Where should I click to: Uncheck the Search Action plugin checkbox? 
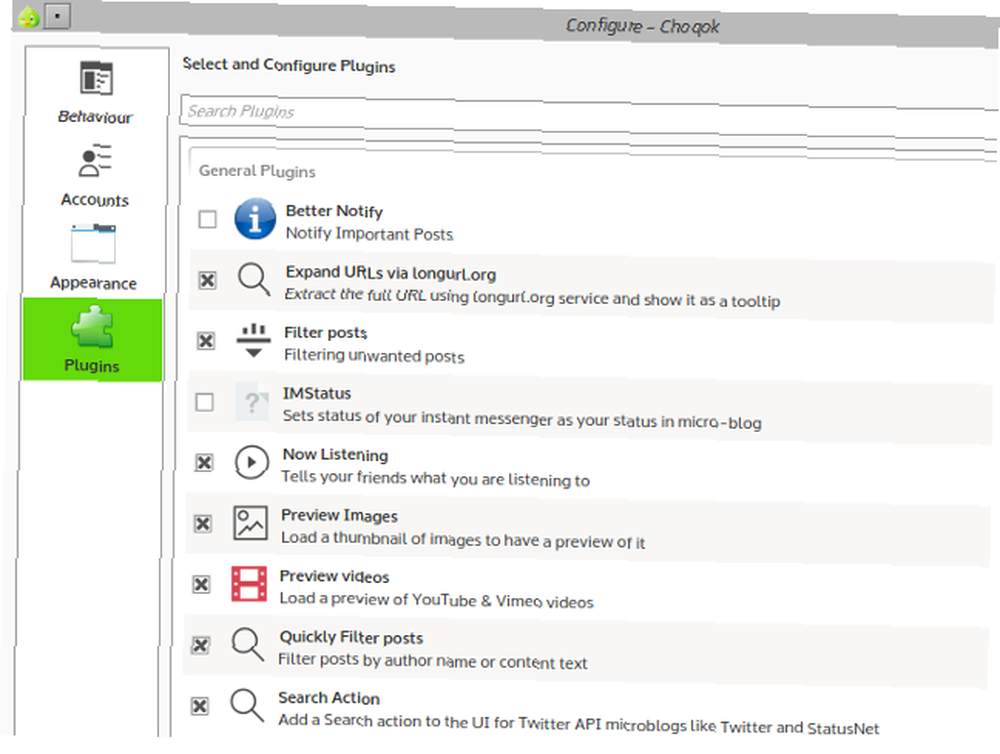[200, 706]
